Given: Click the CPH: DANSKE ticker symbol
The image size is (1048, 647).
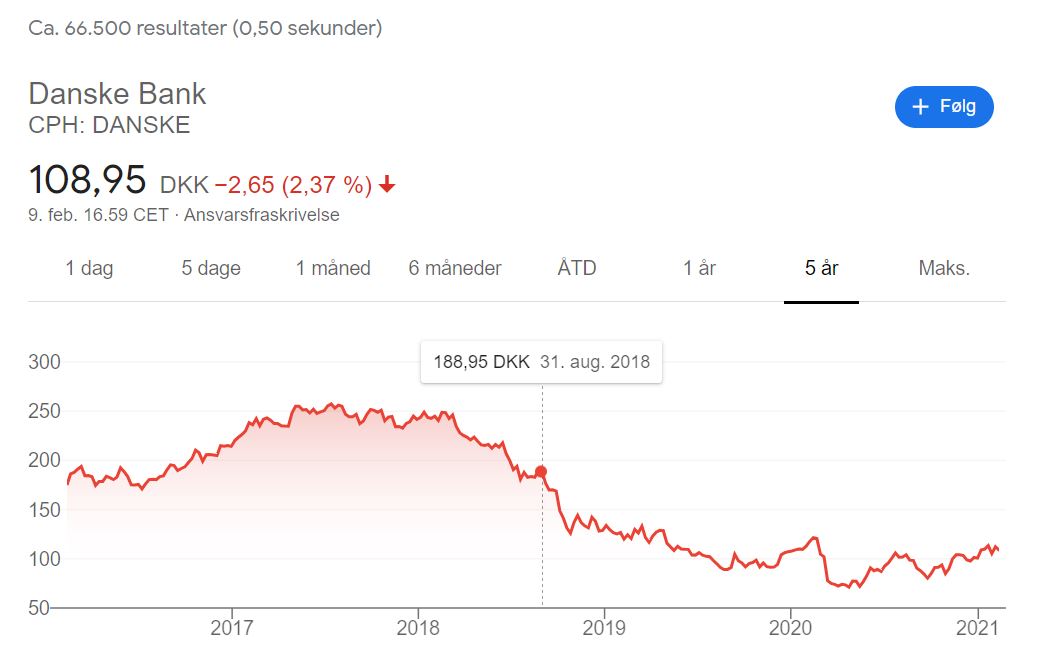Looking at the screenshot, I should click(109, 125).
